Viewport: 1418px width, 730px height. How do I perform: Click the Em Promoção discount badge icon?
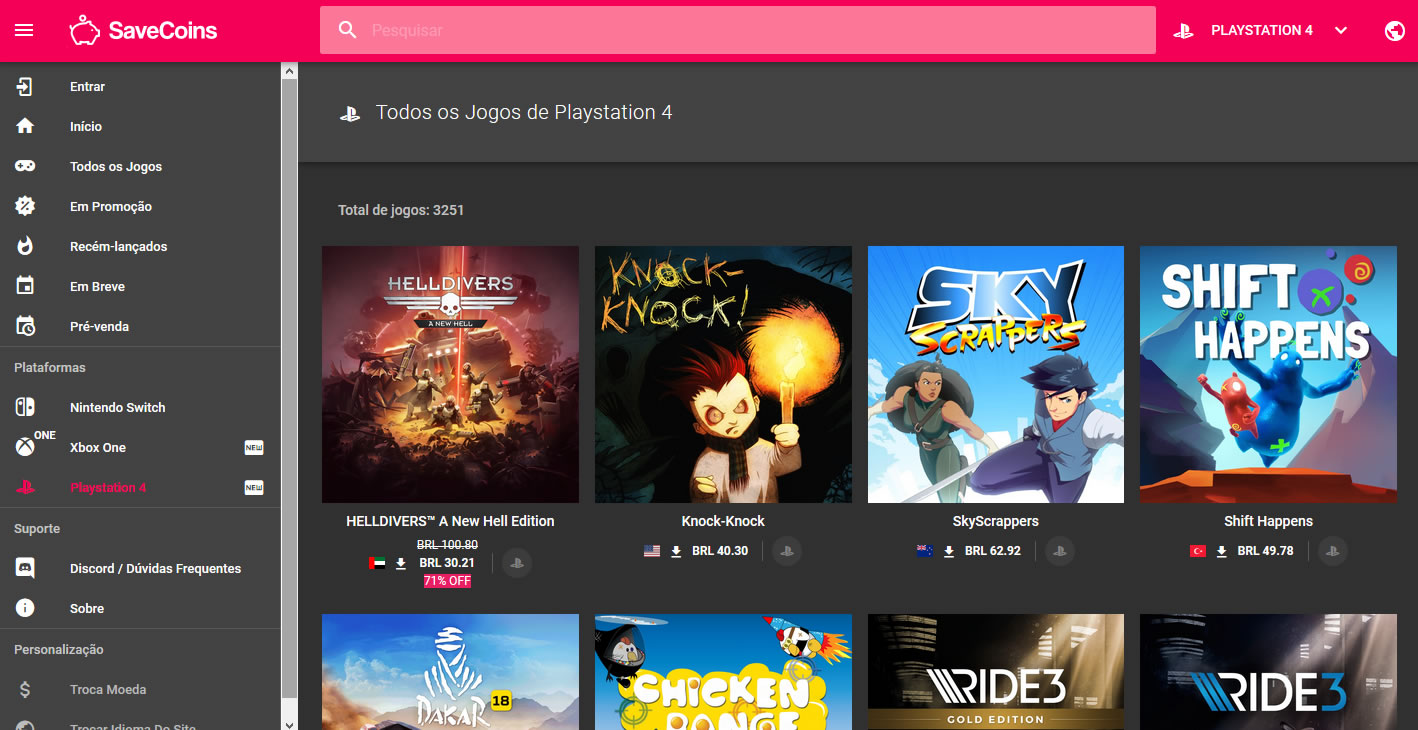25,206
